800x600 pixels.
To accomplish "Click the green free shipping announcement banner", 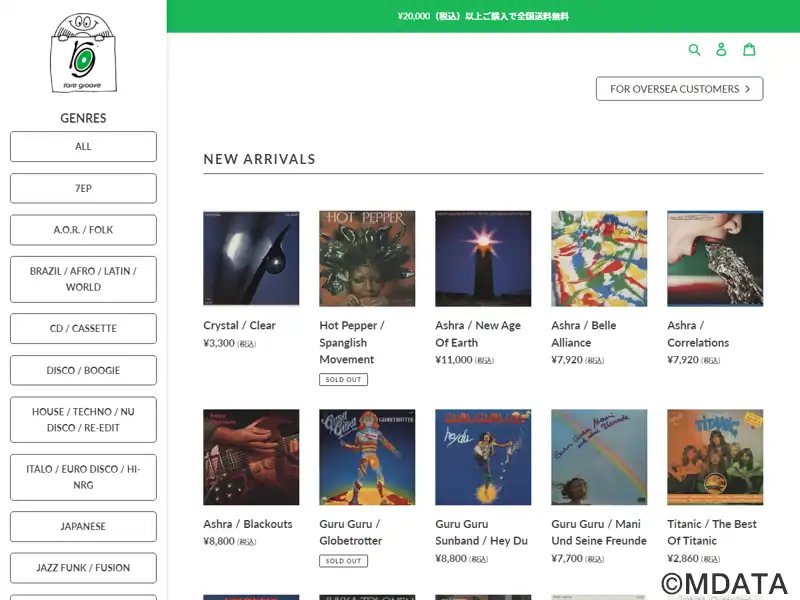I will click(483, 16).
